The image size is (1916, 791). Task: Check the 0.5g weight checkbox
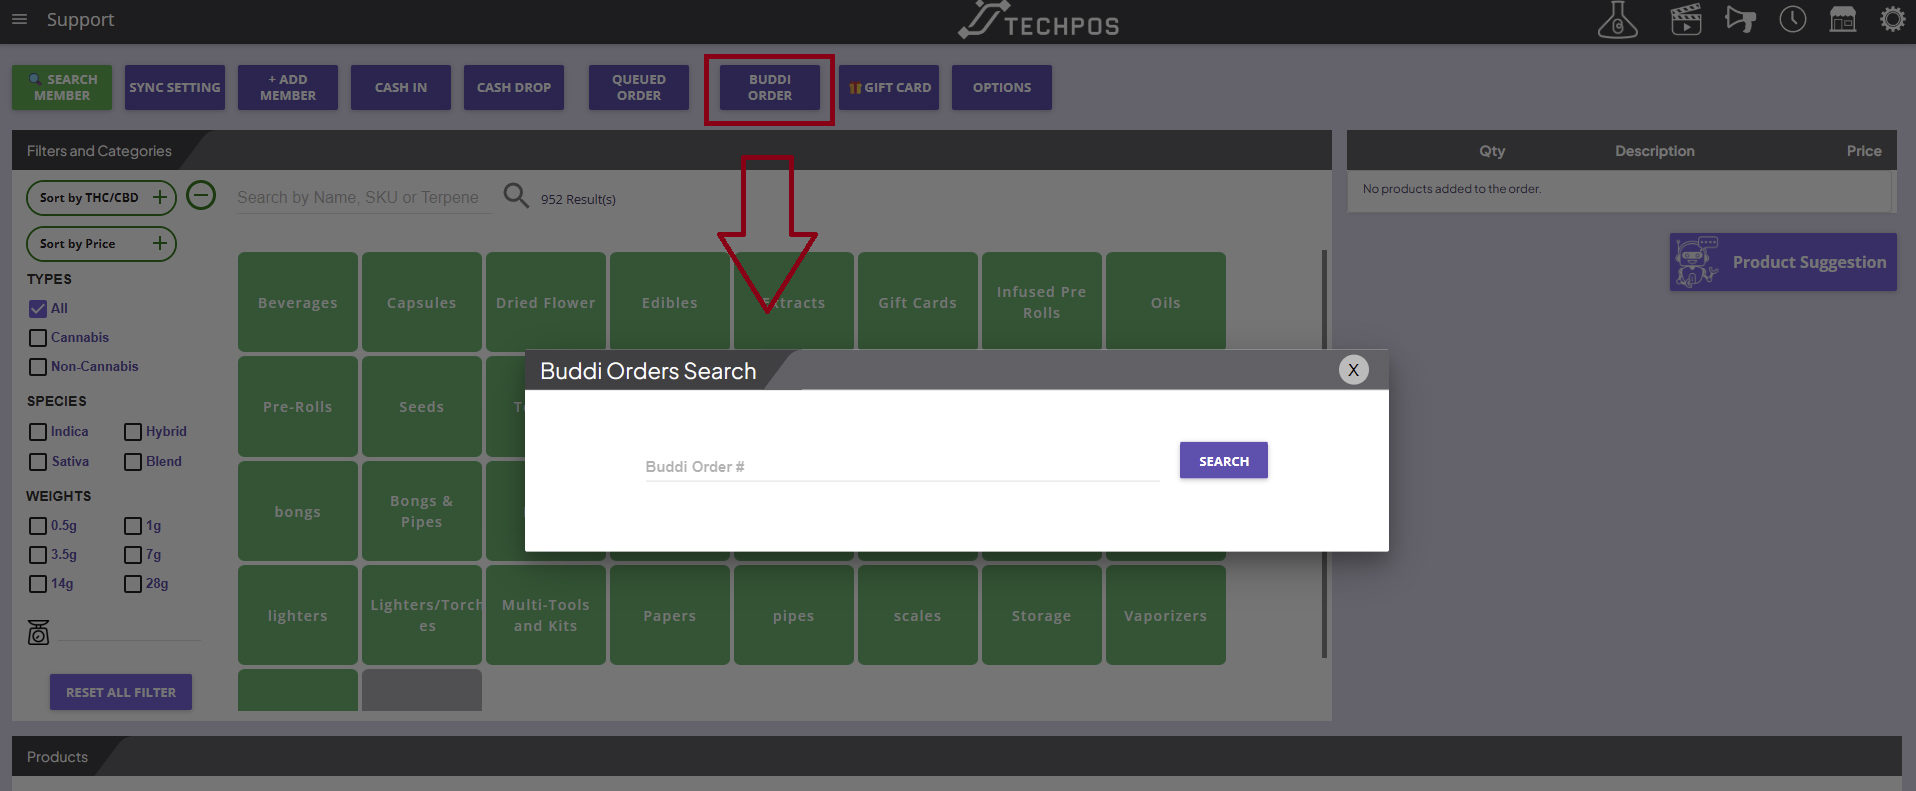(x=38, y=526)
